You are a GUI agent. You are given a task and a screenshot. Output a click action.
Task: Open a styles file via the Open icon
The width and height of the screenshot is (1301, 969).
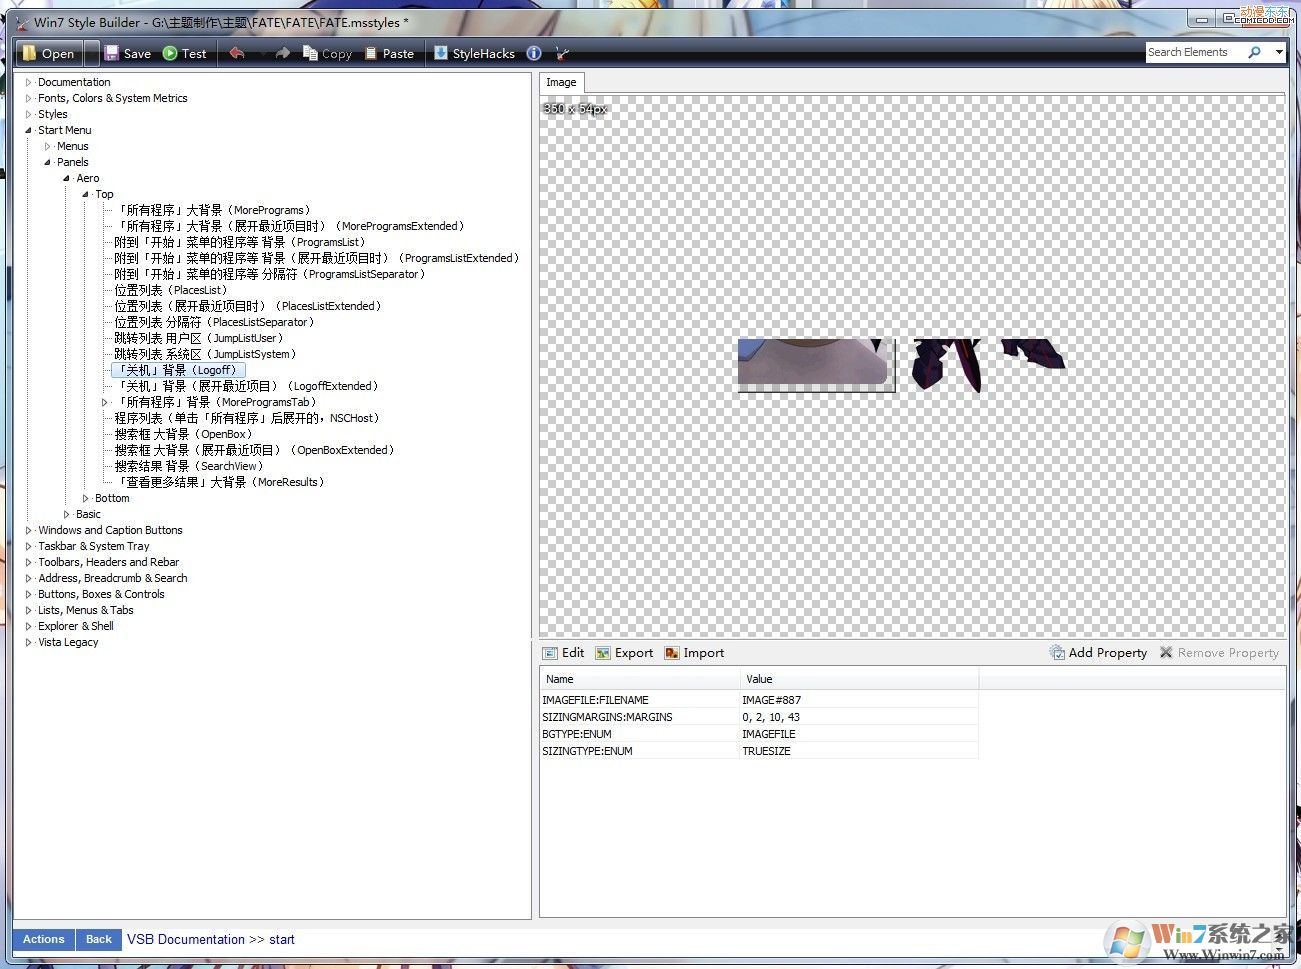pos(48,52)
